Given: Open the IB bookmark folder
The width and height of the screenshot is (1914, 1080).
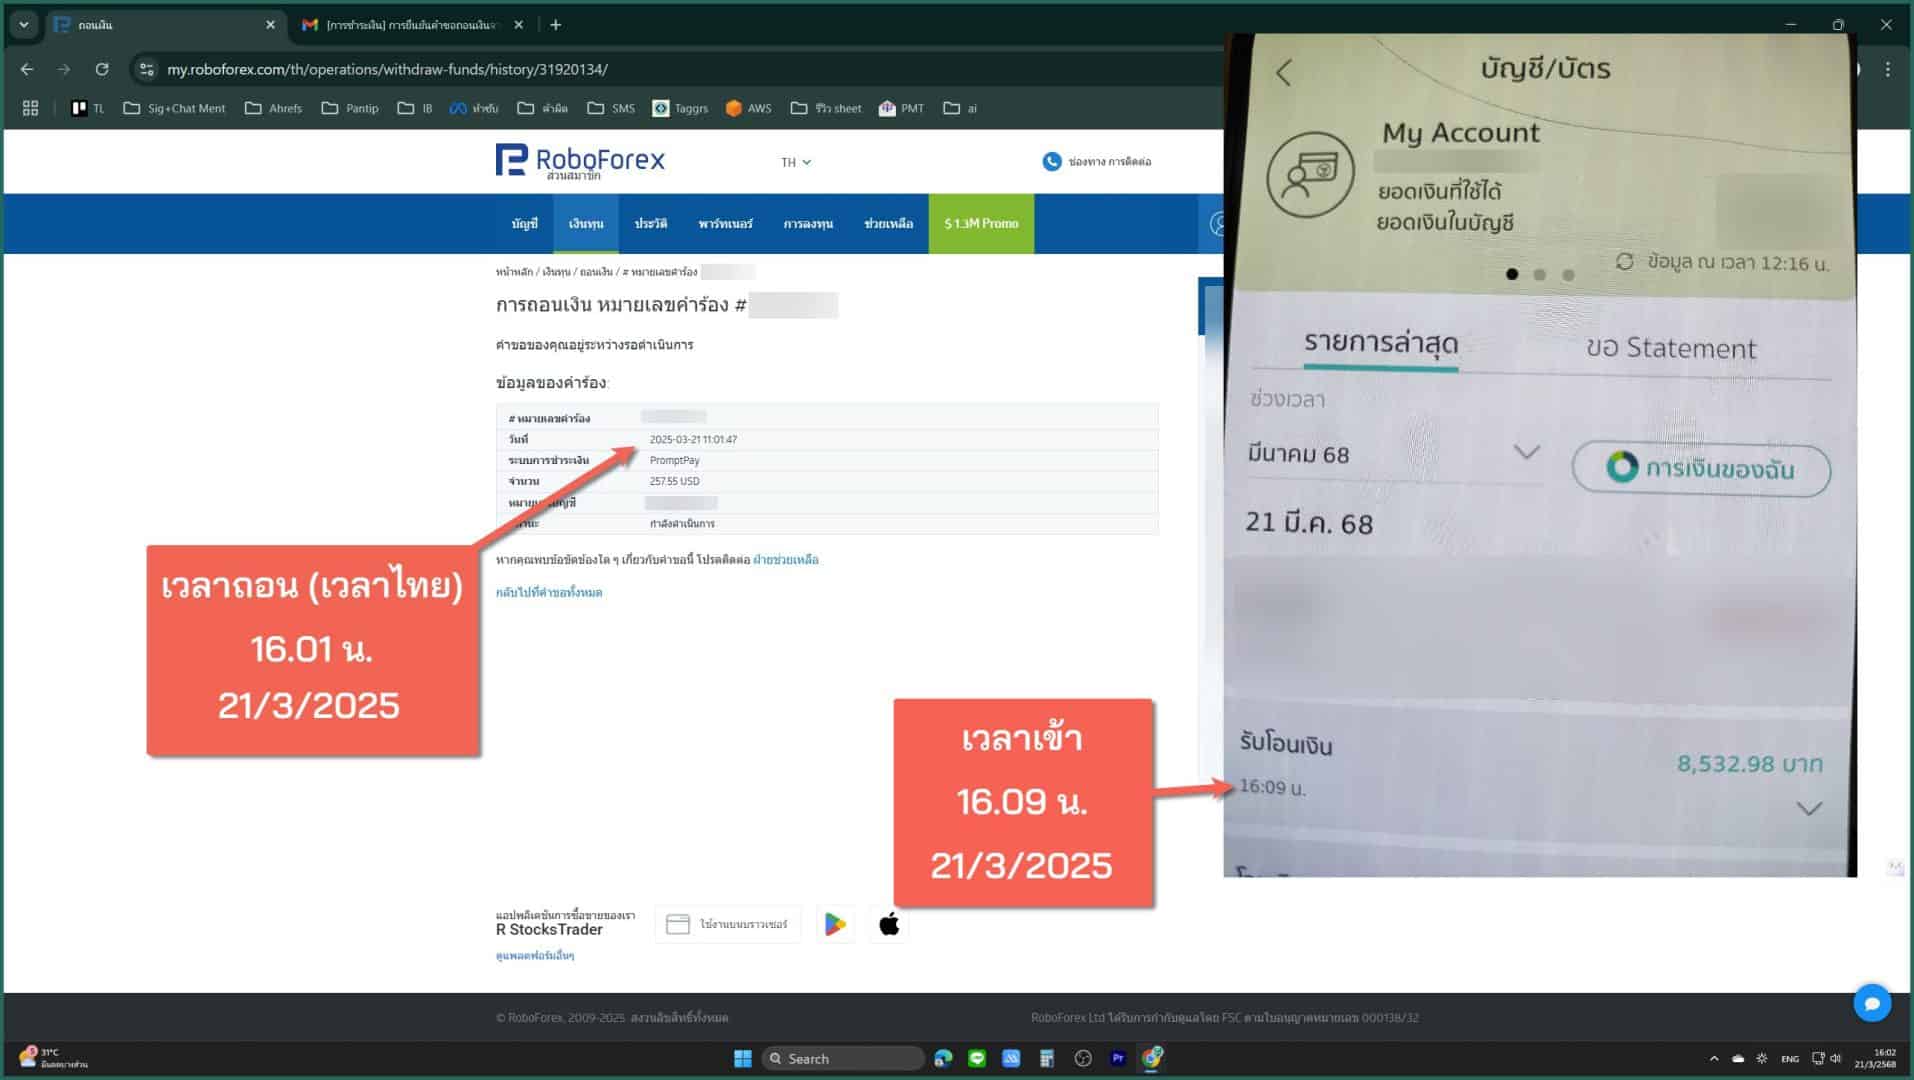Looking at the screenshot, I should tap(415, 108).
